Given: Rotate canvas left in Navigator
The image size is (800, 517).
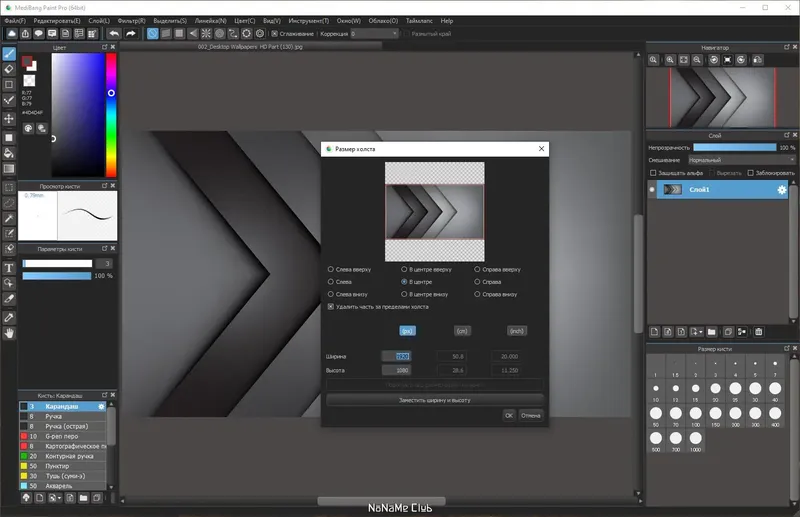Looking at the screenshot, I should pos(714,60).
